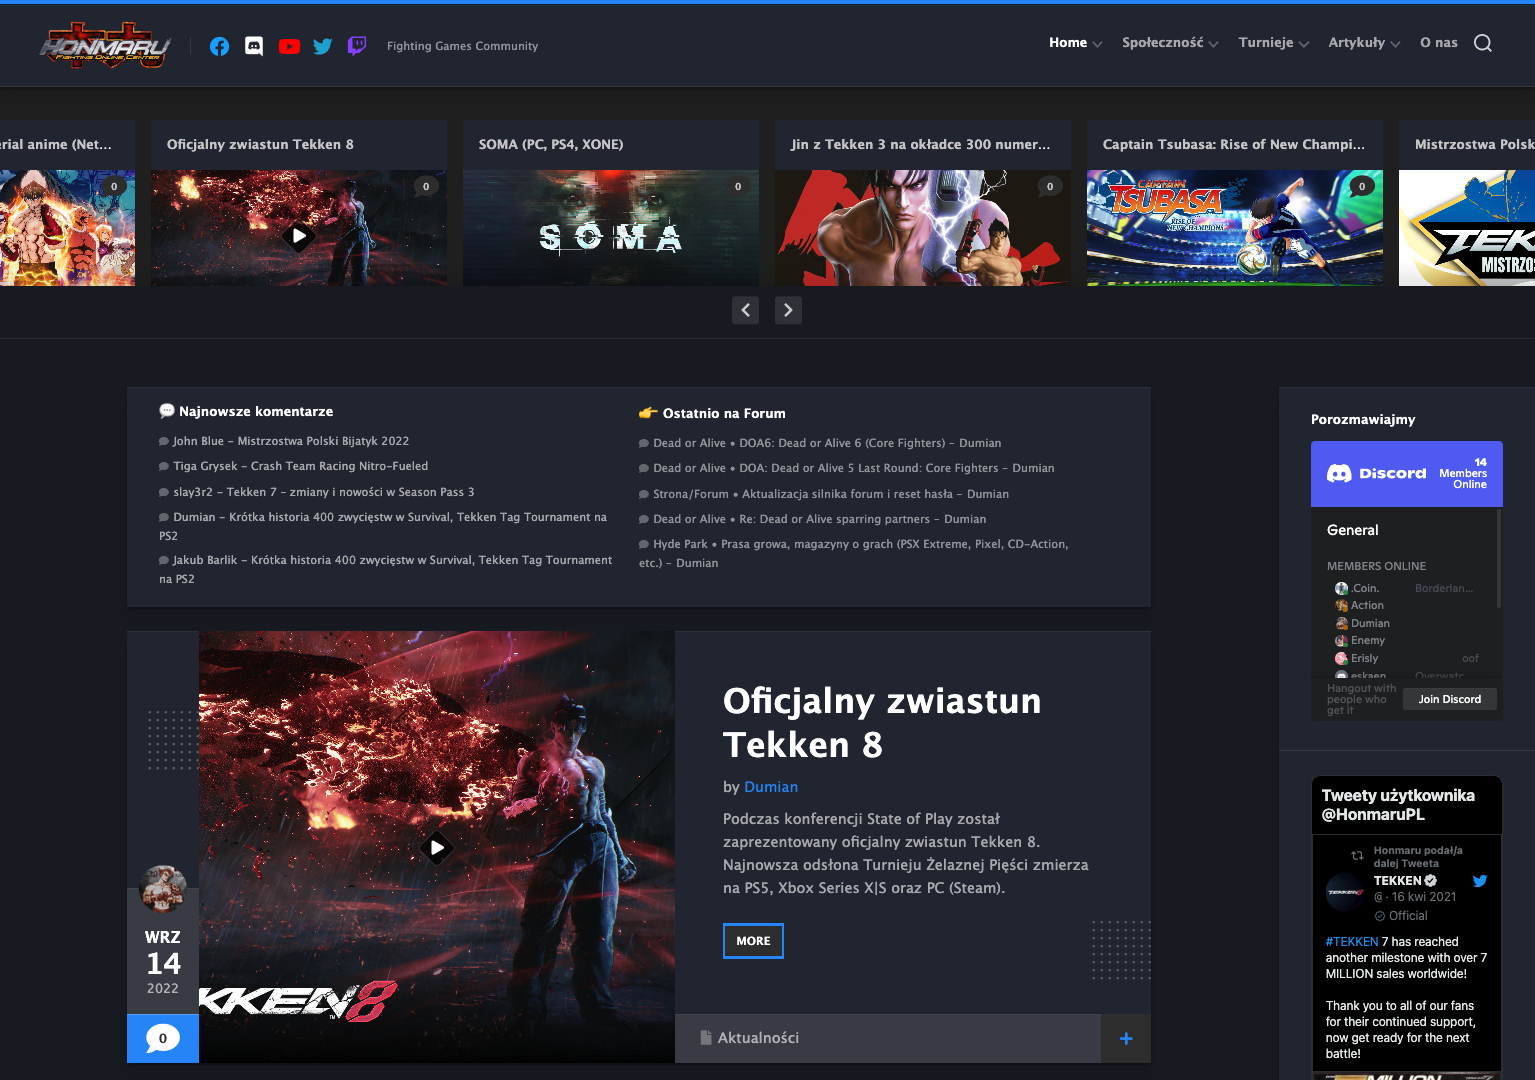The height and width of the screenshot is (1080, 1535).
Task: Expand the Turnieje menu
Action: [1273, 43]
